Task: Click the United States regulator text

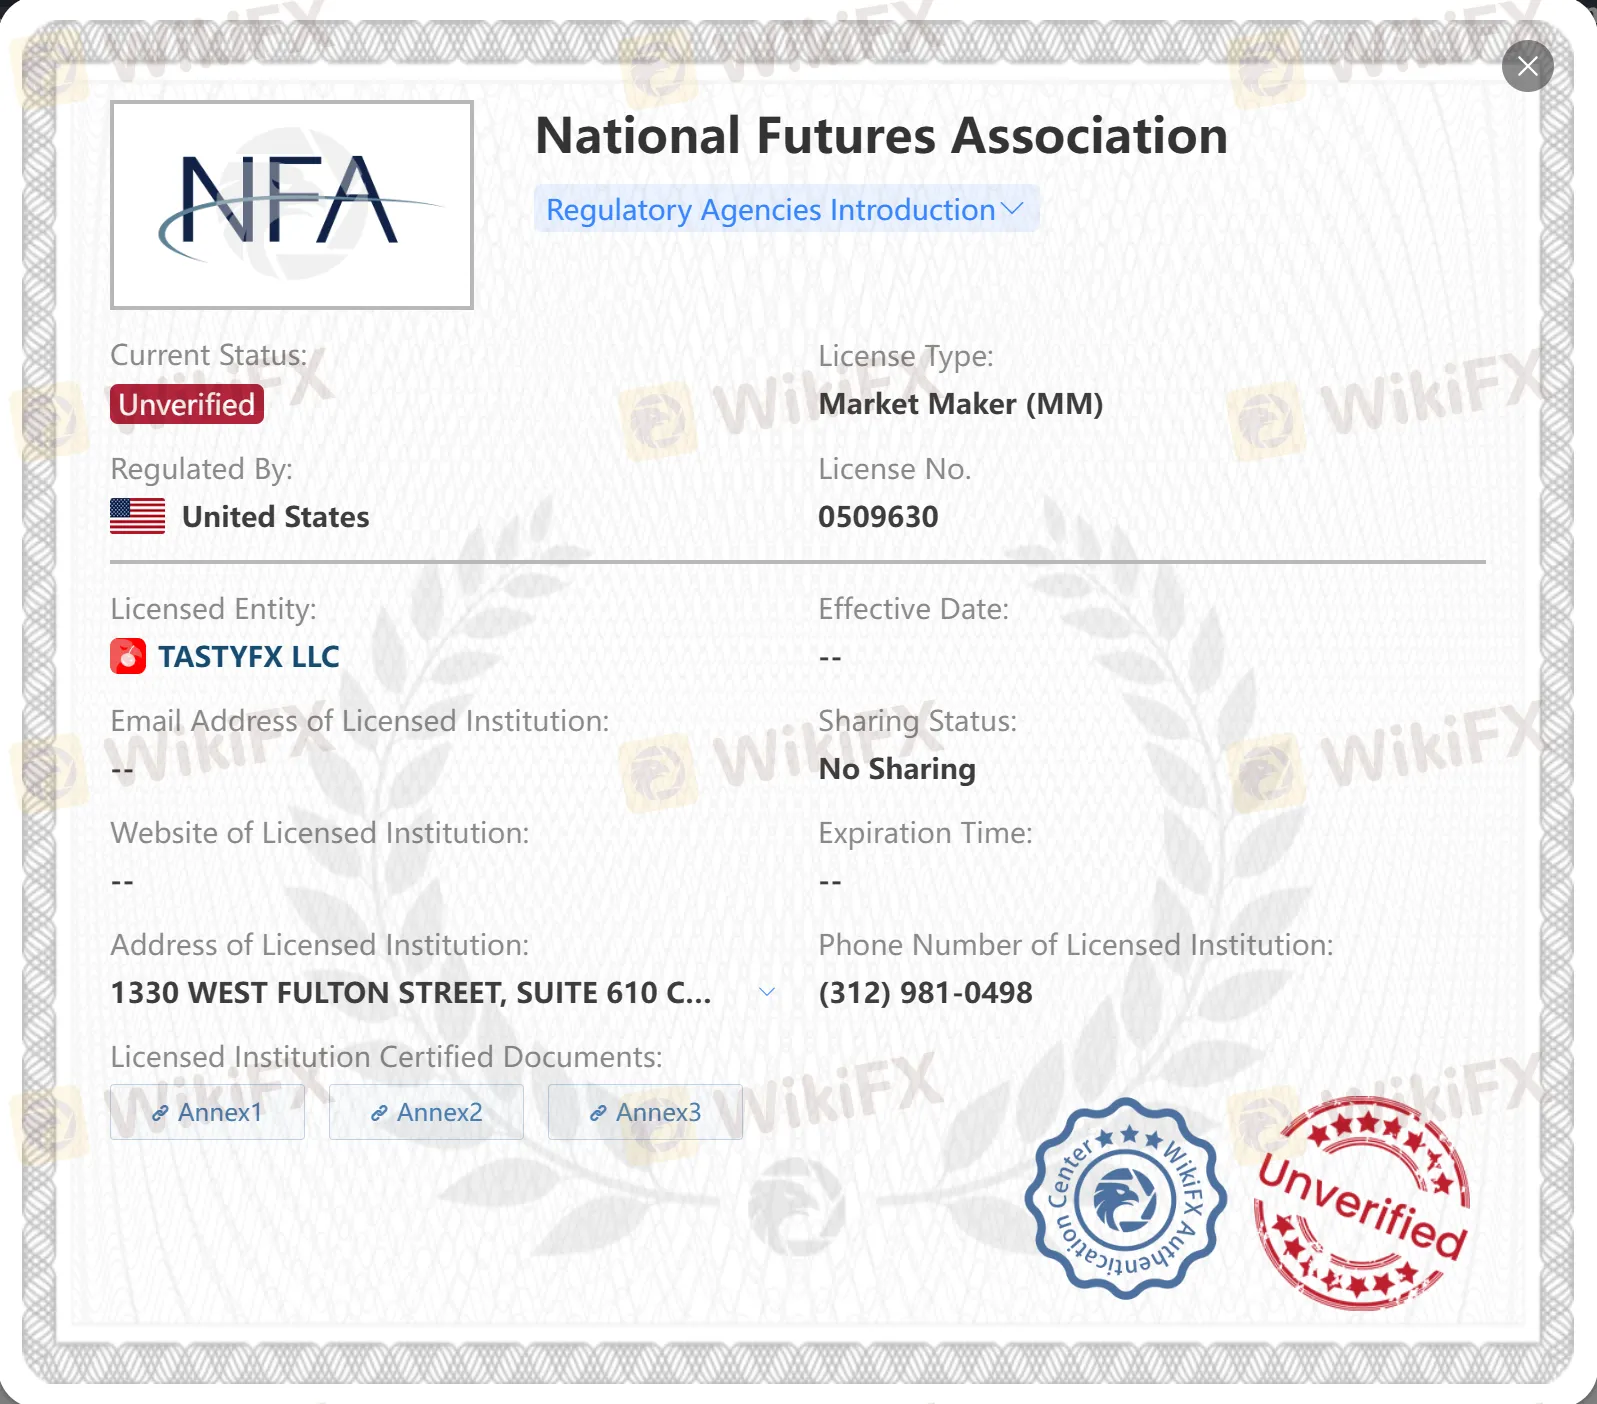Action: tap(276, 516)
